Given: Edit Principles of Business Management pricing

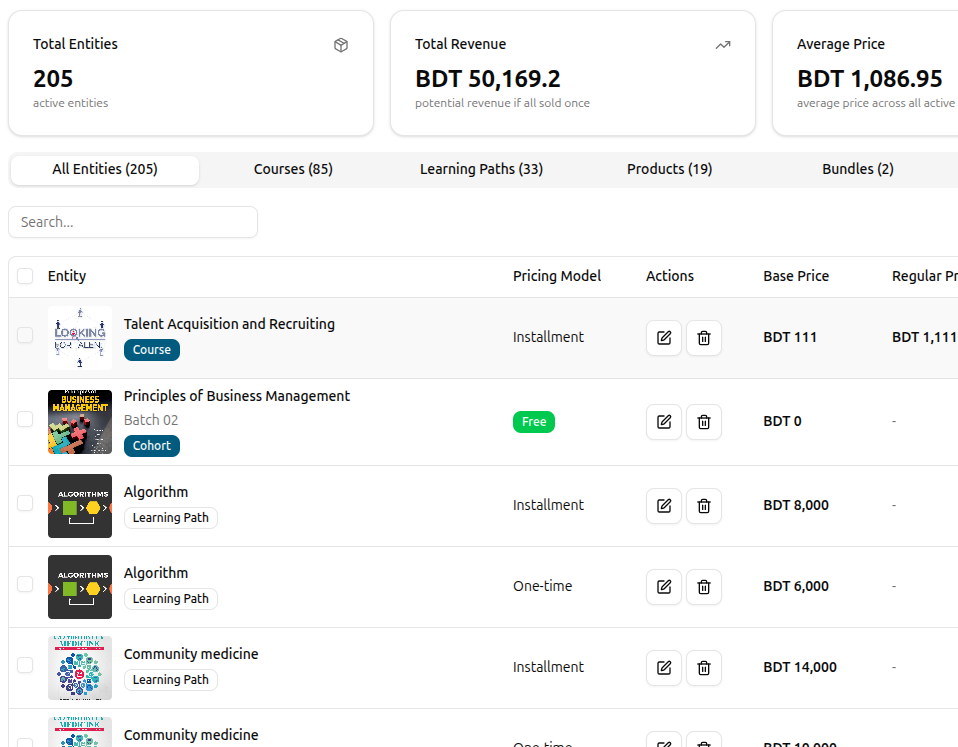Looking at the screenshot, I should pyautogui.click(x=664, y=422).
